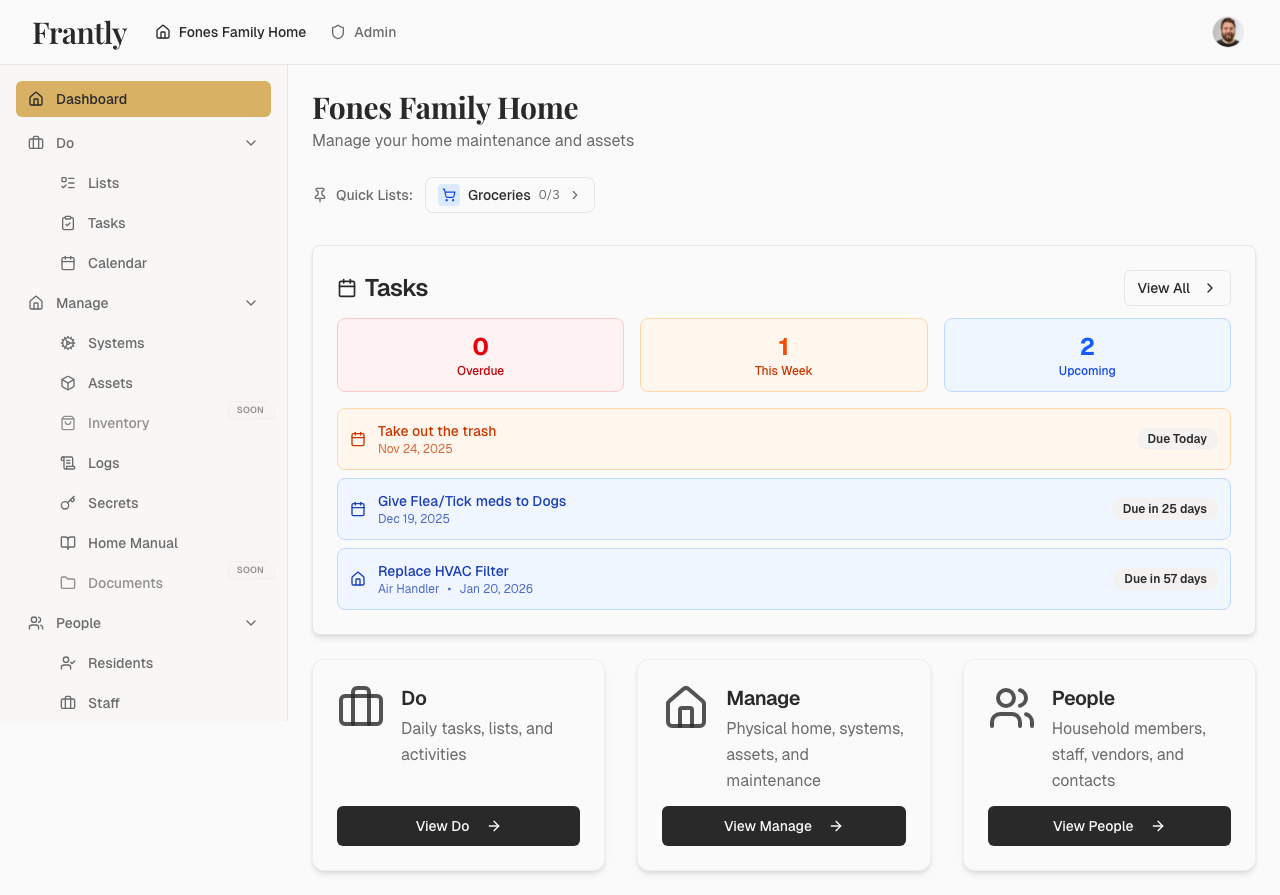Select the Logs icon in the sidebar
1280x895 pixels.
(66, 462)
